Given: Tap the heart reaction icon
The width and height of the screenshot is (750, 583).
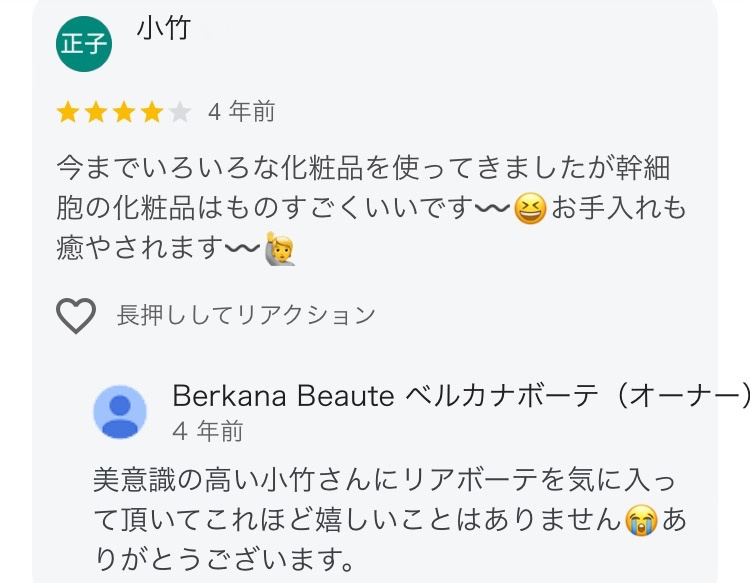Looking at the screenshot, I should coord(75,316).
